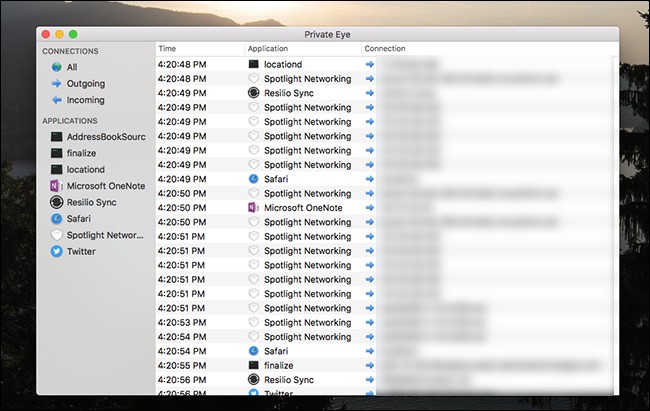Zoom the Private Eye window with green button
The height and width of the screenshot is (411, 650).
click(73, 34)
